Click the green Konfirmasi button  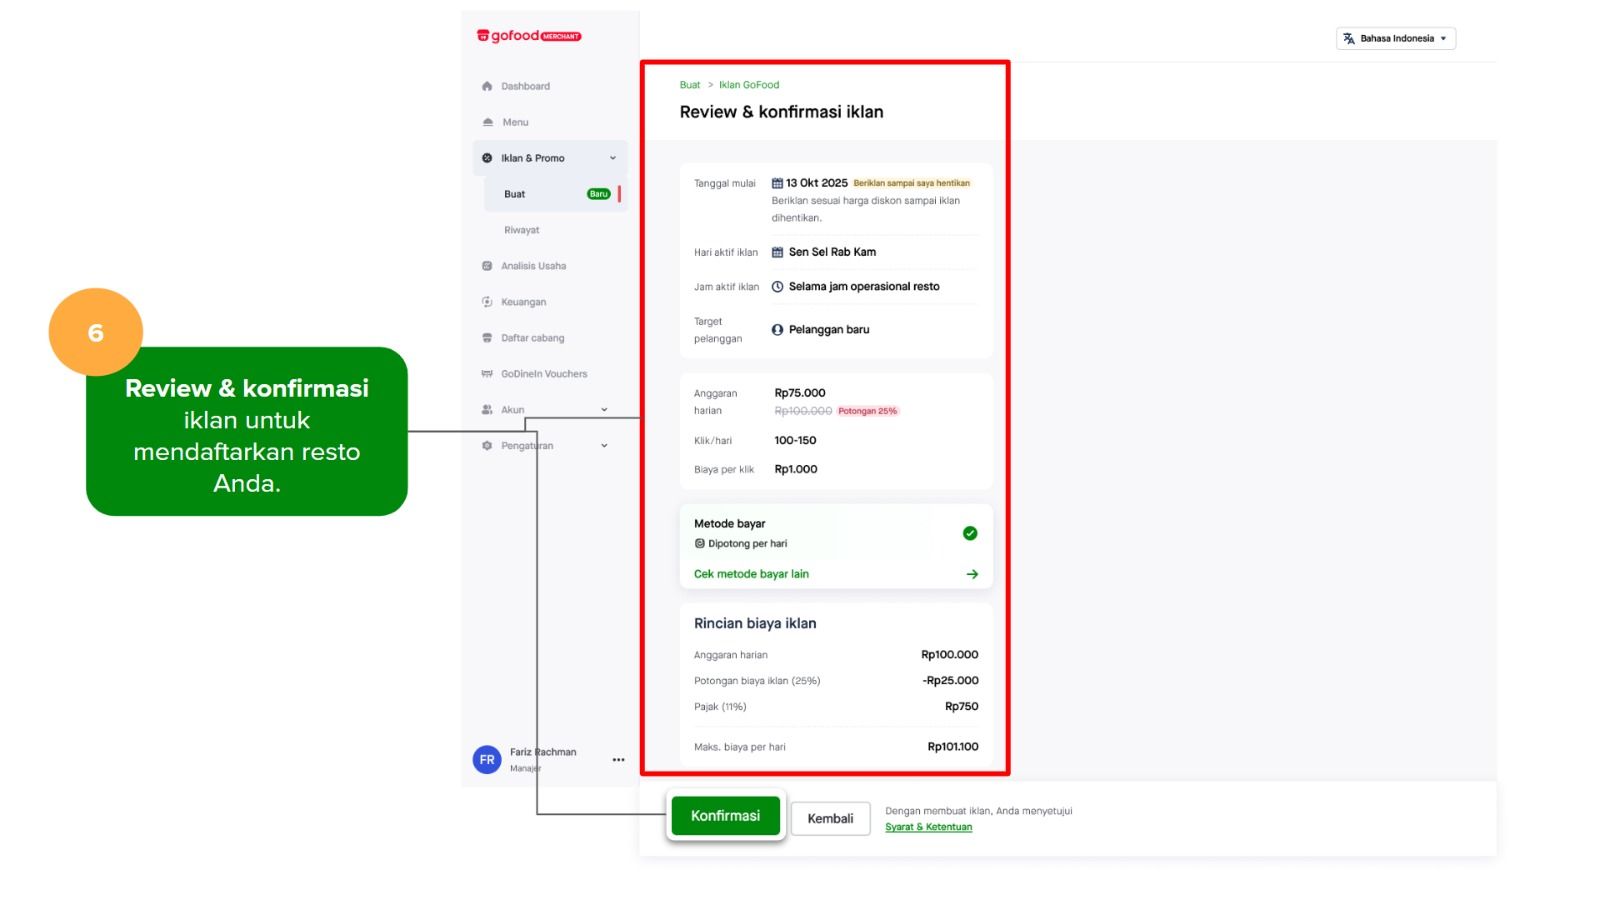[725, 816]
